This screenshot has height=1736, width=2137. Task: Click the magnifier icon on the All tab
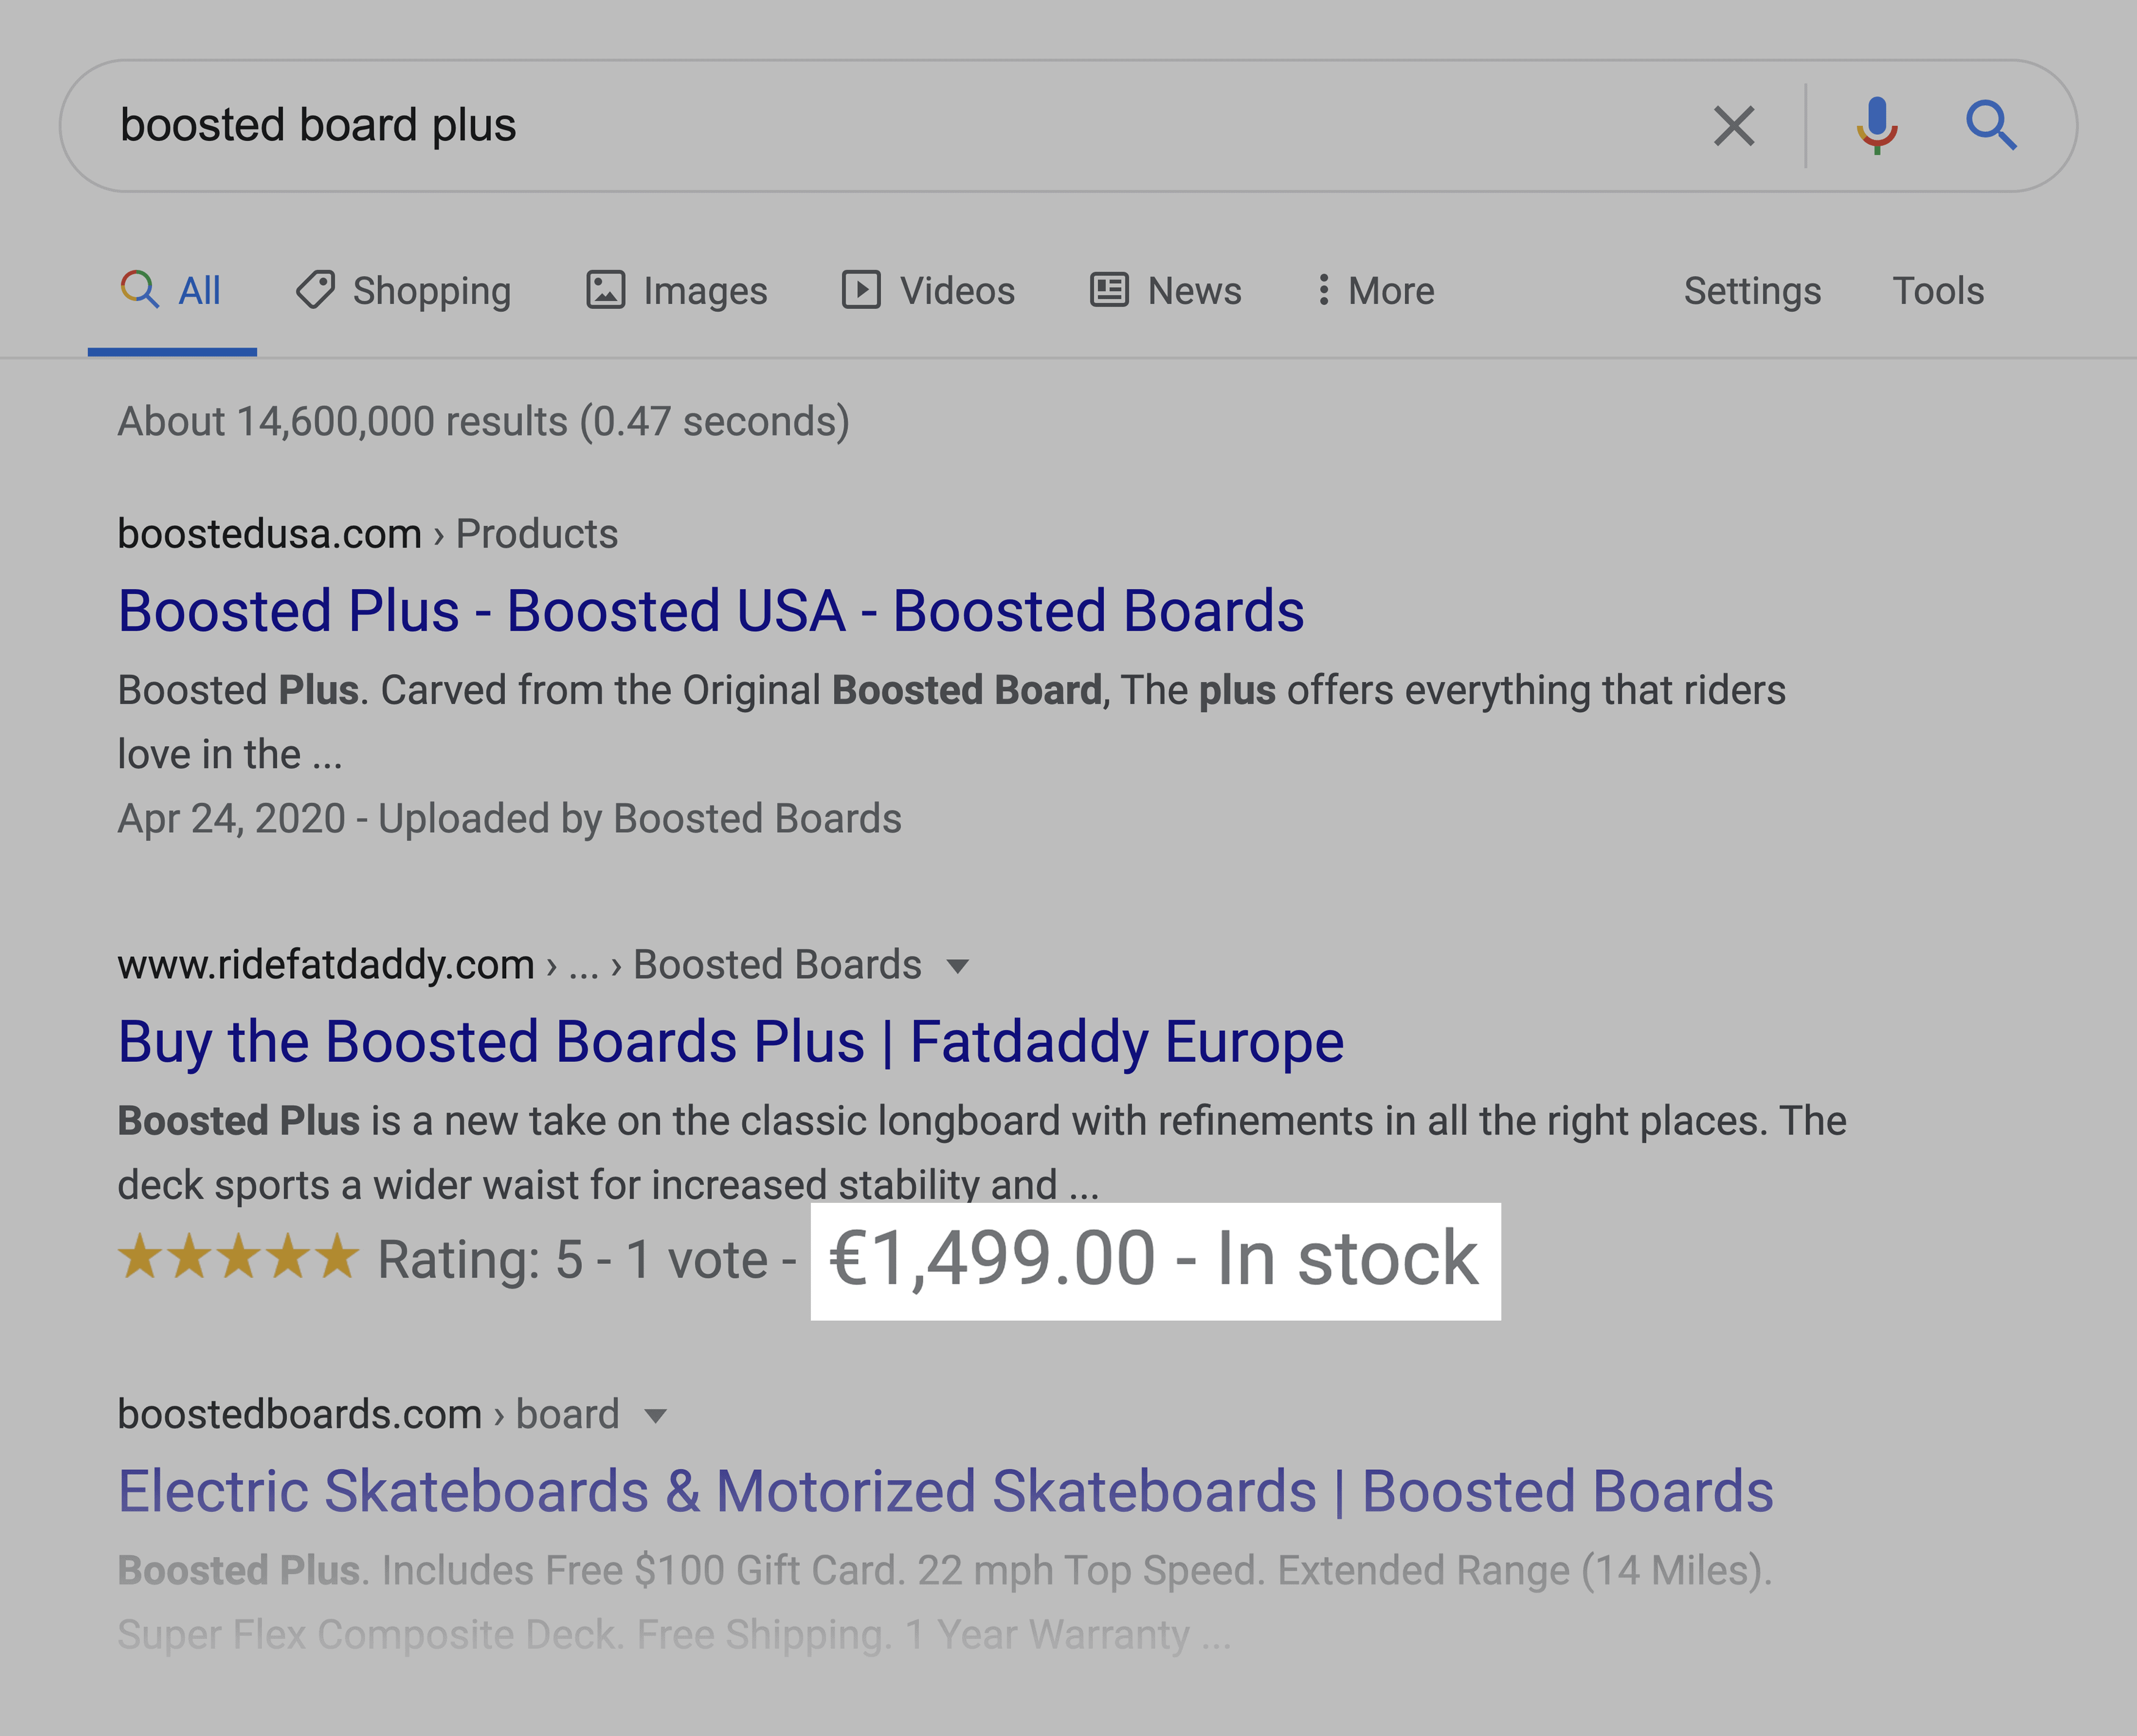pos(140,290)
